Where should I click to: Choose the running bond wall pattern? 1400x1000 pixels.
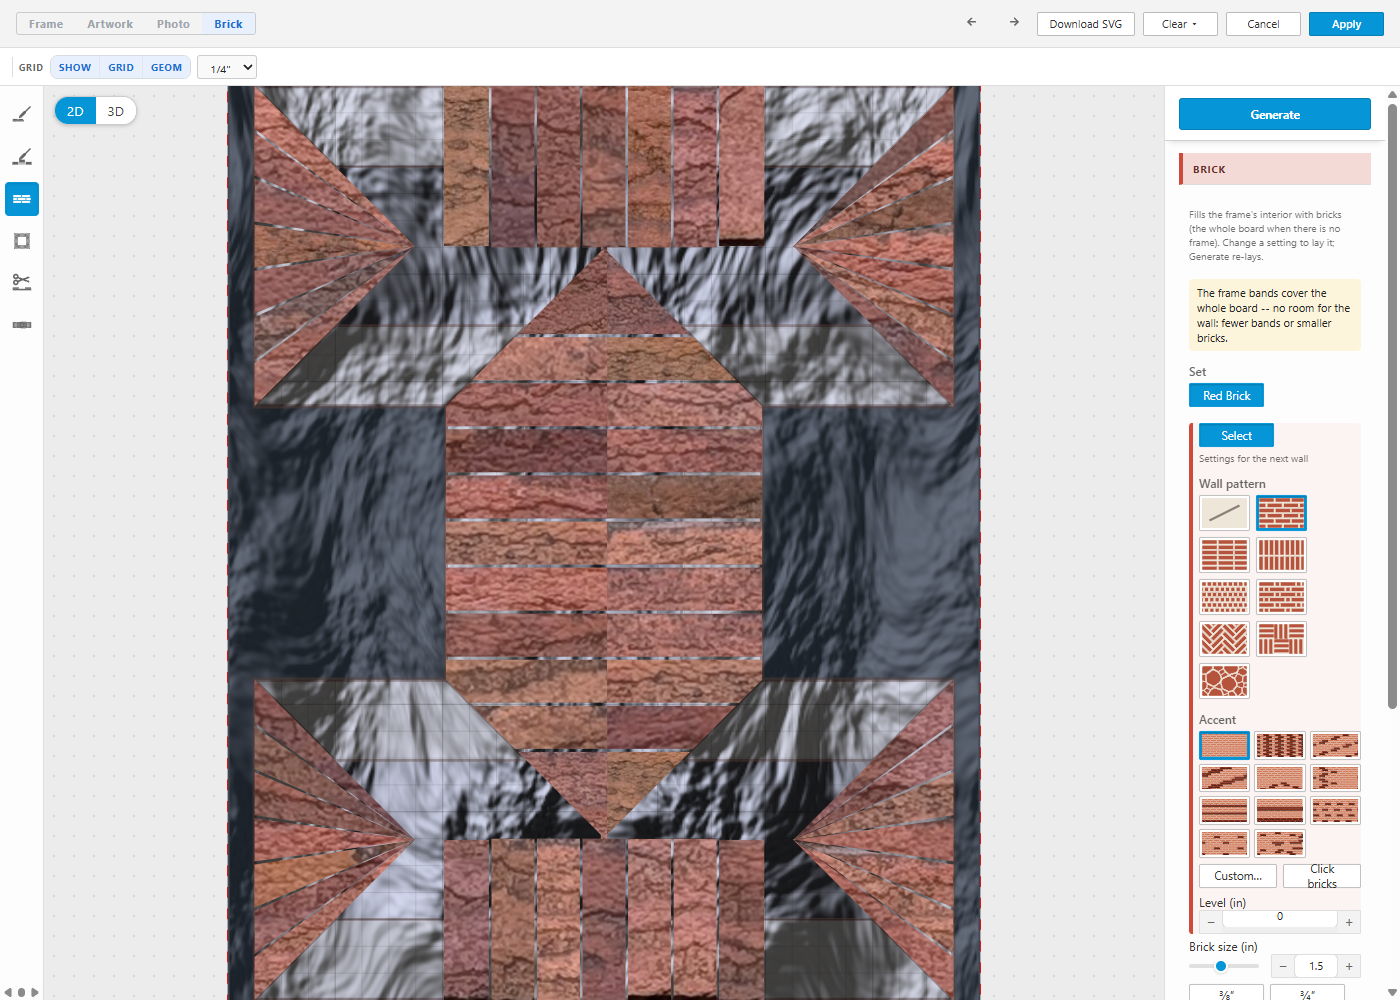(1281, 513)
